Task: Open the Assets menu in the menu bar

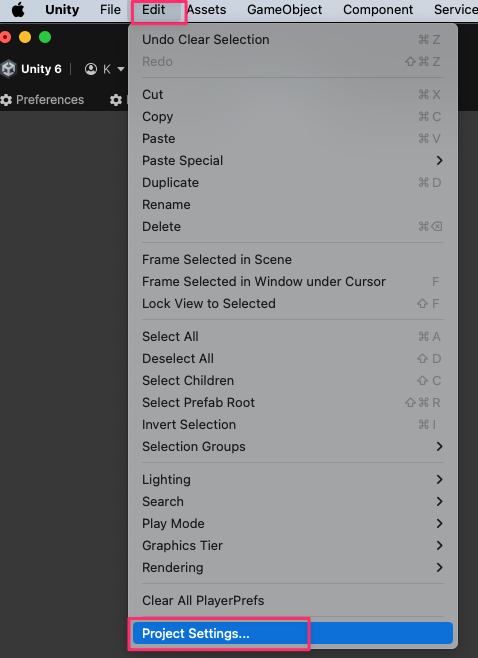Action: [x=206, y=9]
